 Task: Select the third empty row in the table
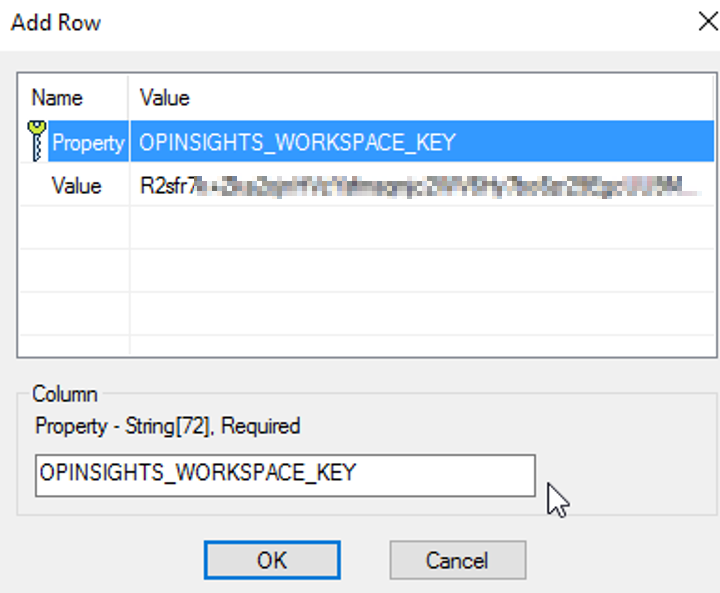click(x=366, y=313)
